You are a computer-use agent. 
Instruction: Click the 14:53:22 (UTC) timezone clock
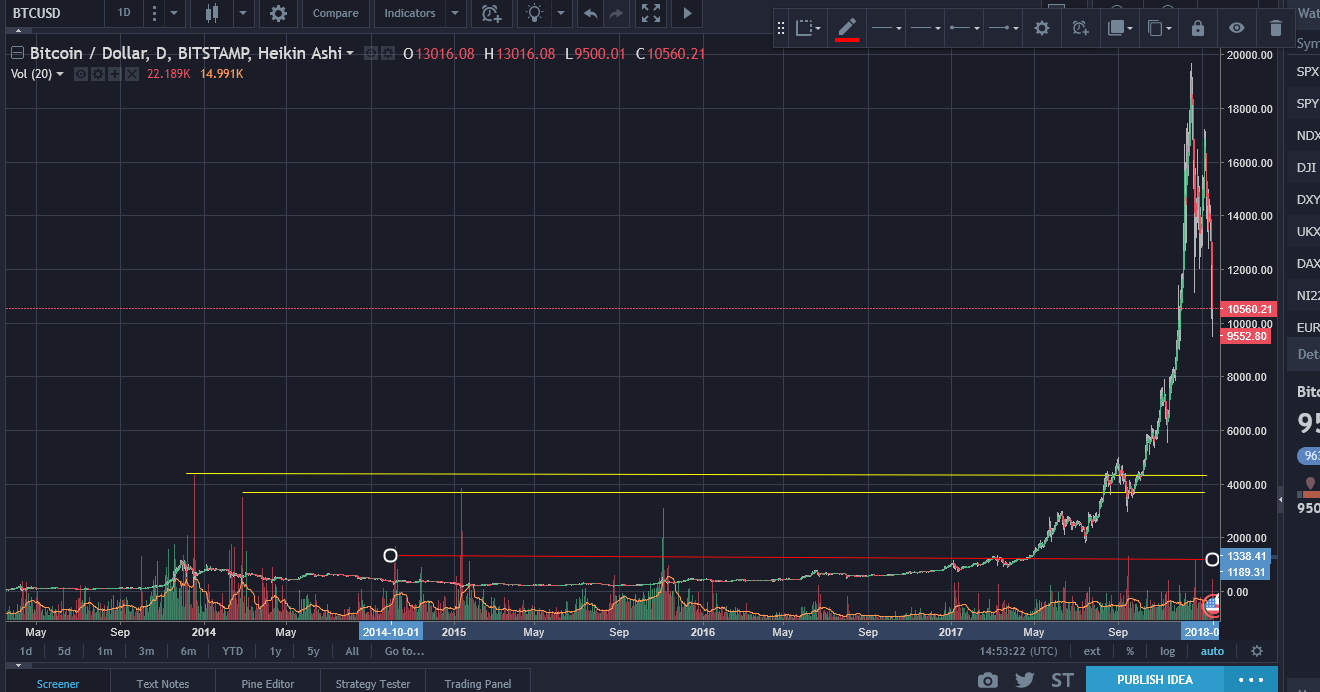coord(1019,651)
